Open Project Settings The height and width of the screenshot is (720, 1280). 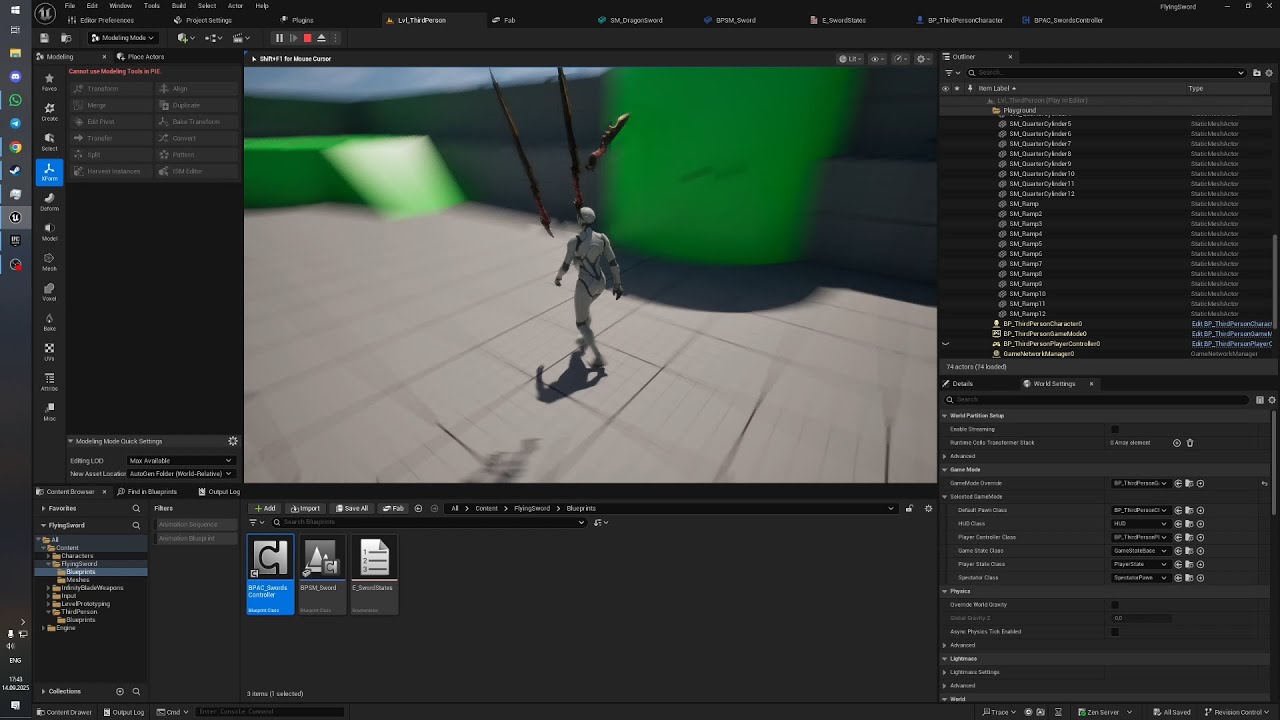click(203, 20)
